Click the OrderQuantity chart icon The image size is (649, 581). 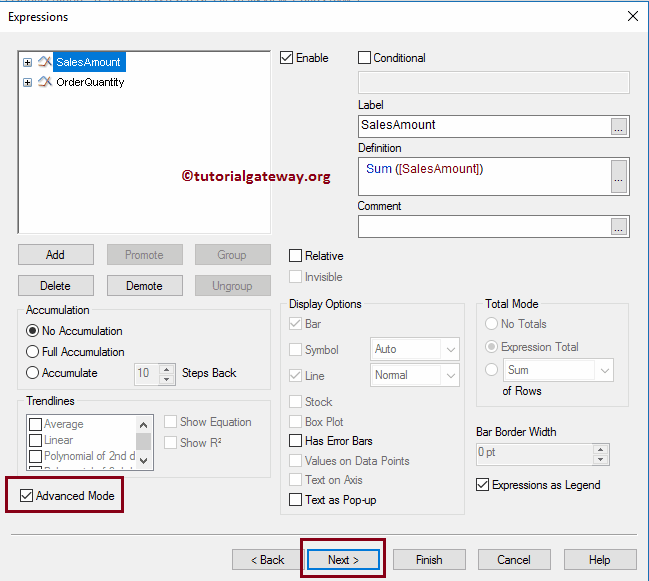pyautogui.click(x=45, y=82)
